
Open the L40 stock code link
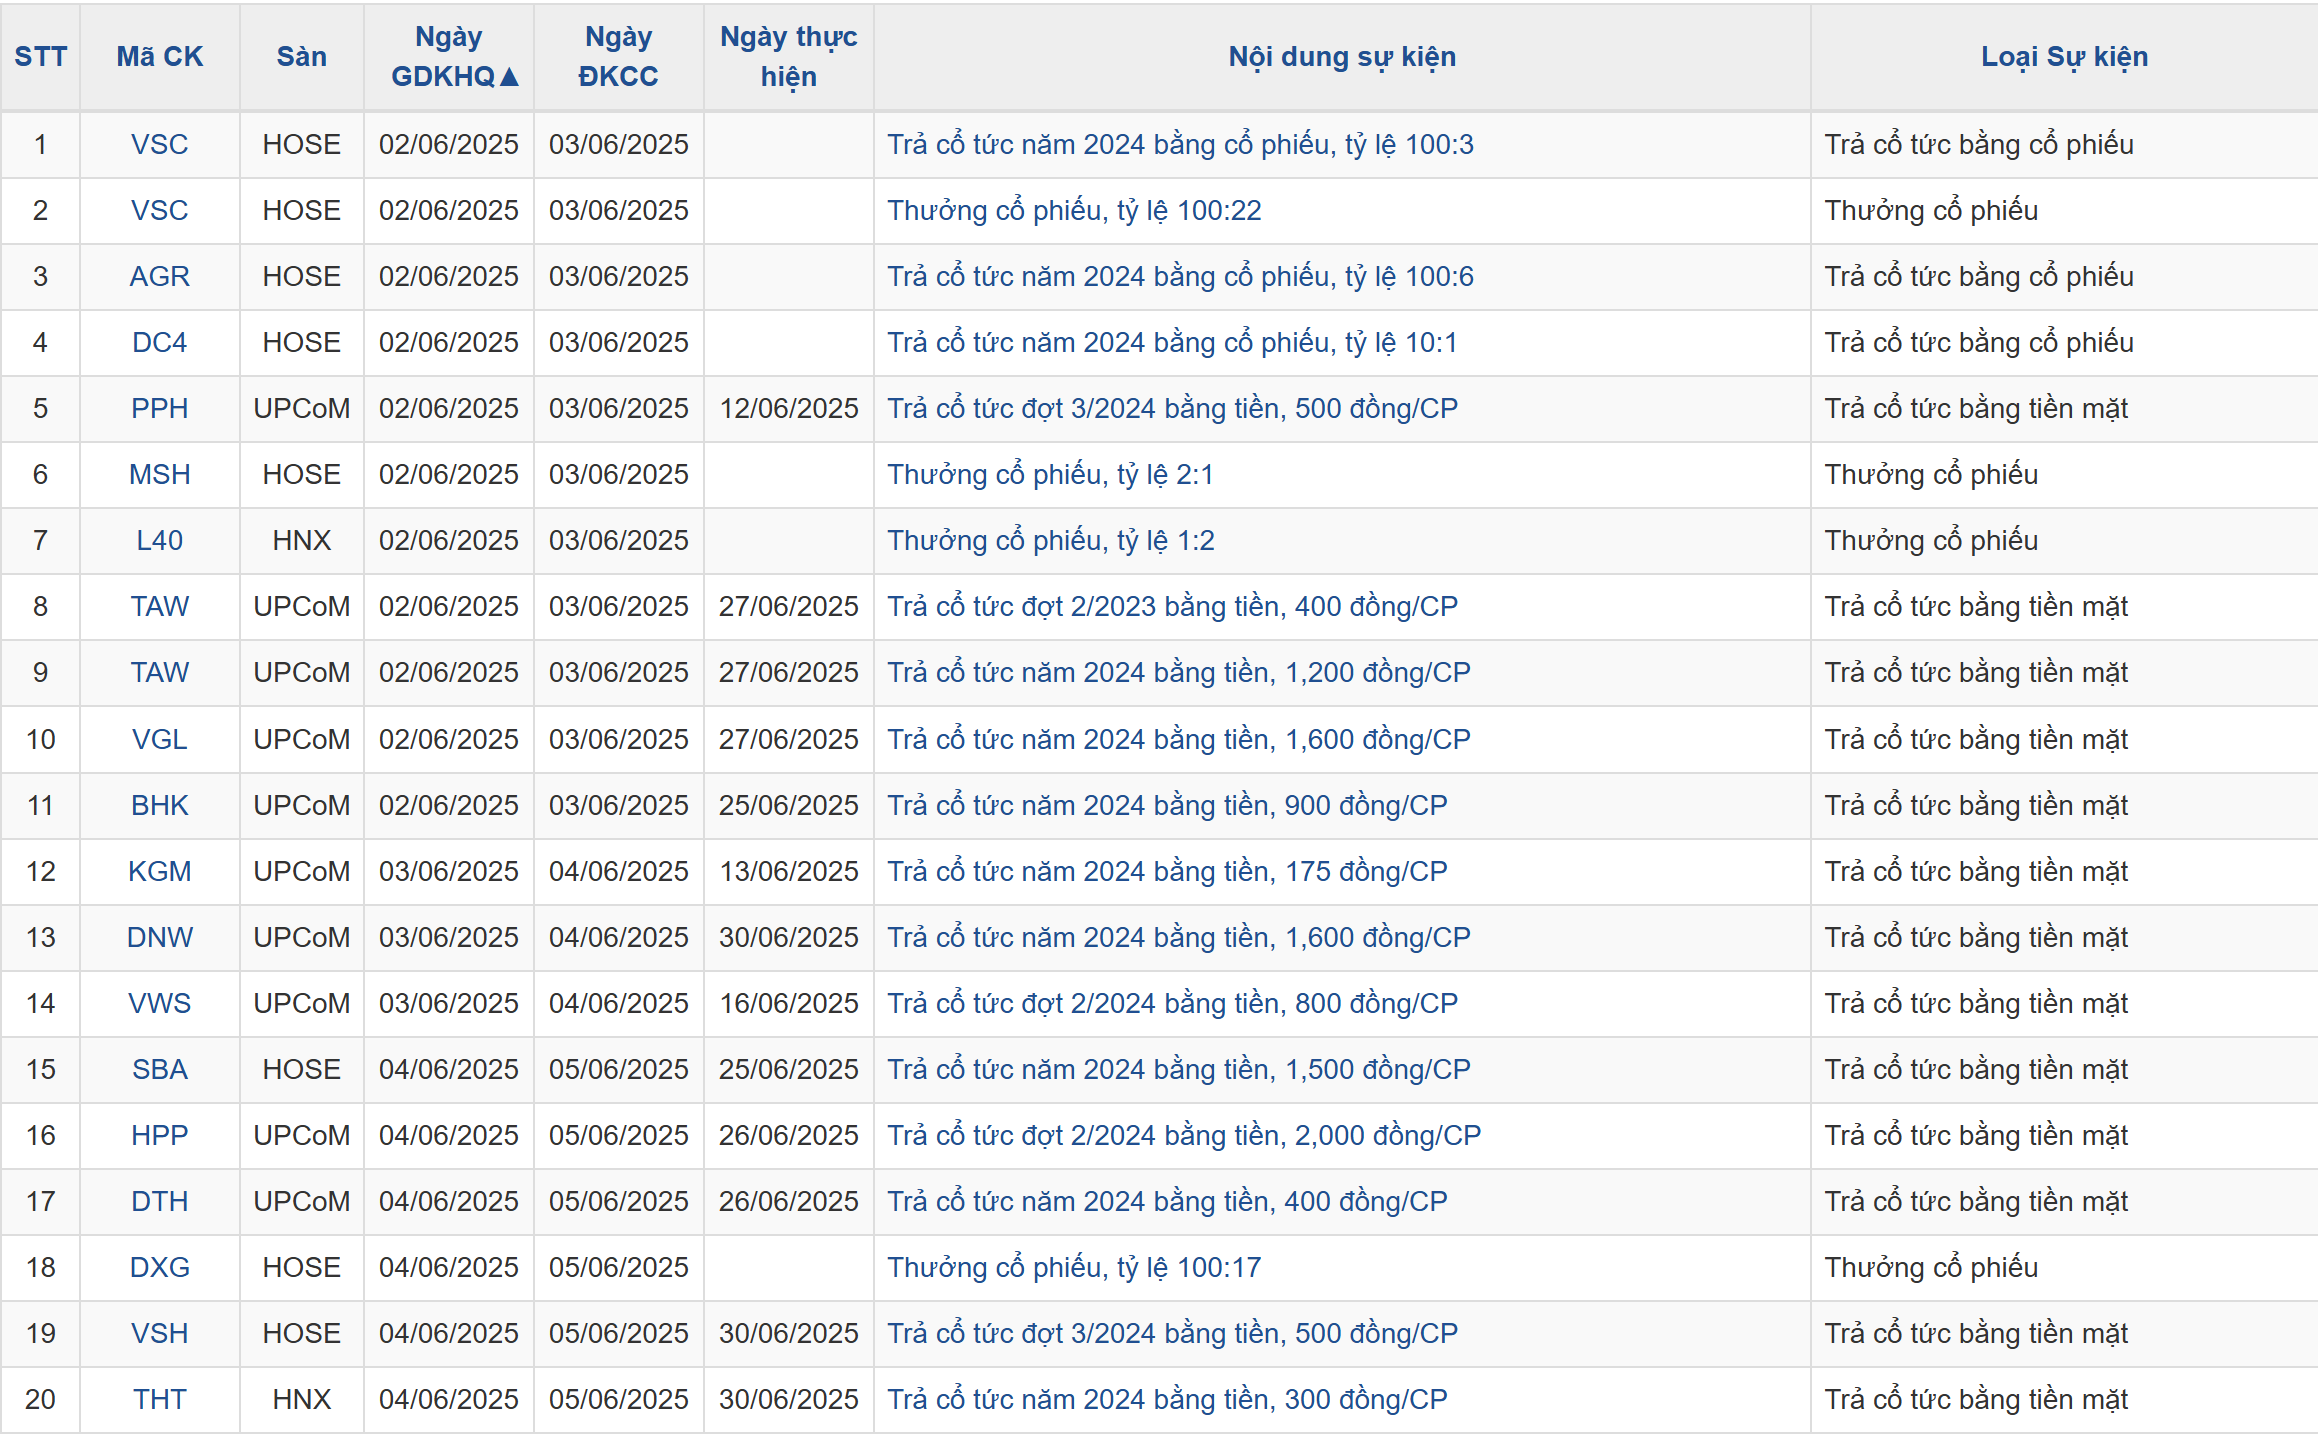(x=160, y=540)
